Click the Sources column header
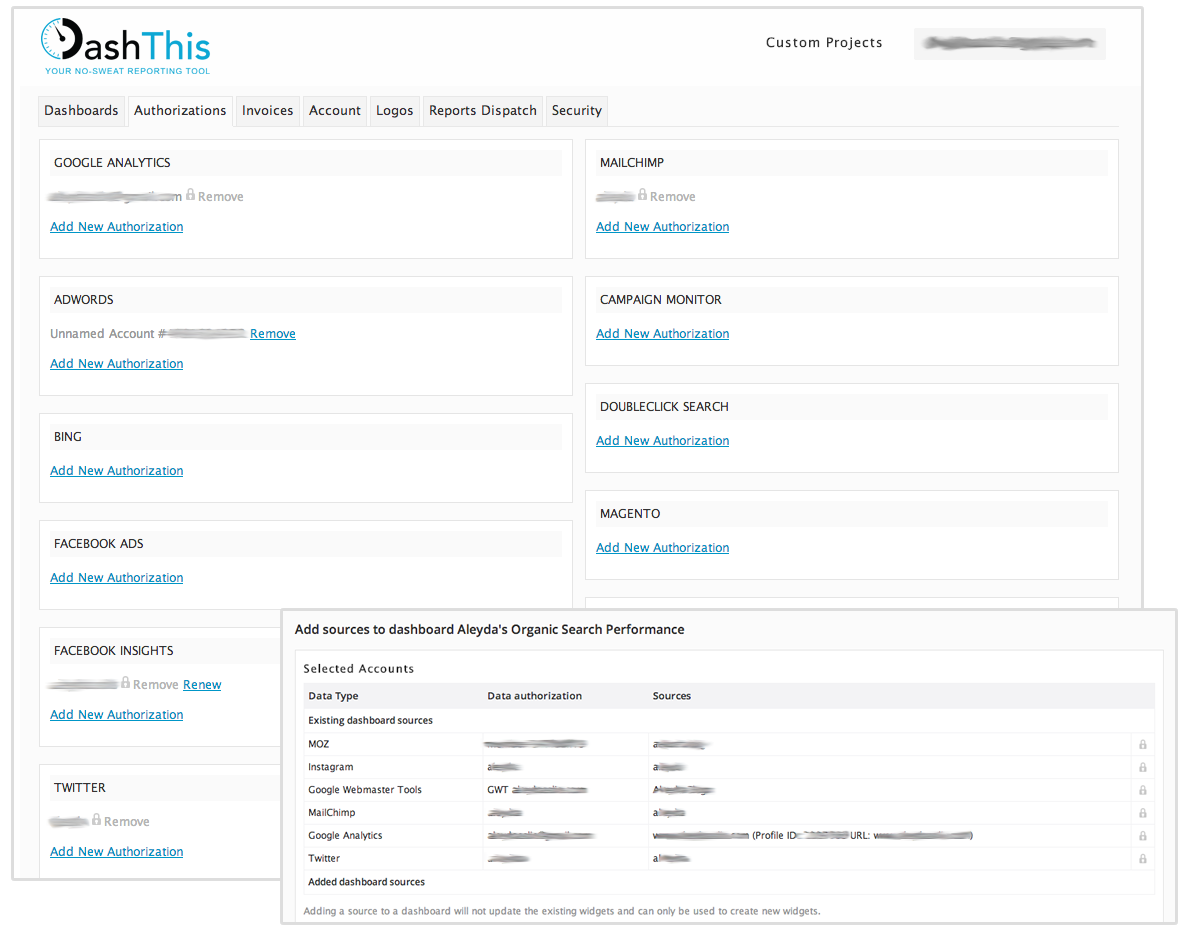Viewport: 1194px width, 932px height. click(672, 696)
